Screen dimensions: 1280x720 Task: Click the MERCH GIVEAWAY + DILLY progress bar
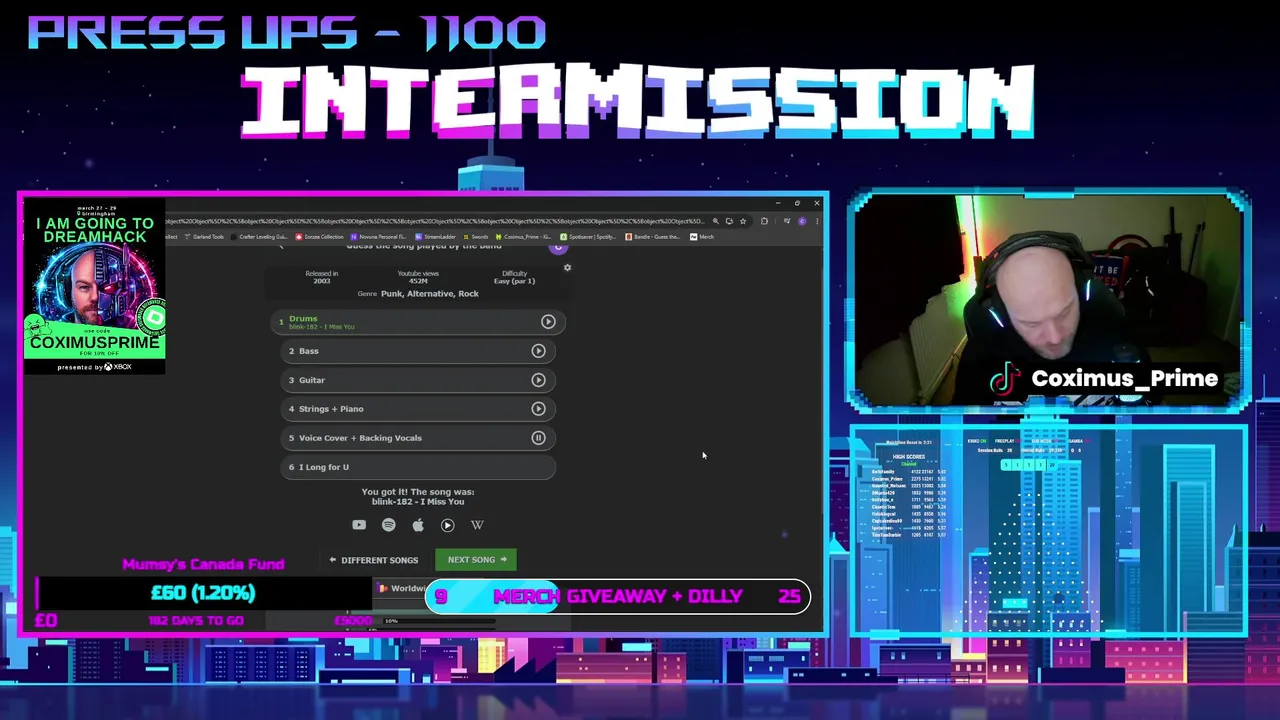(618, 597)
